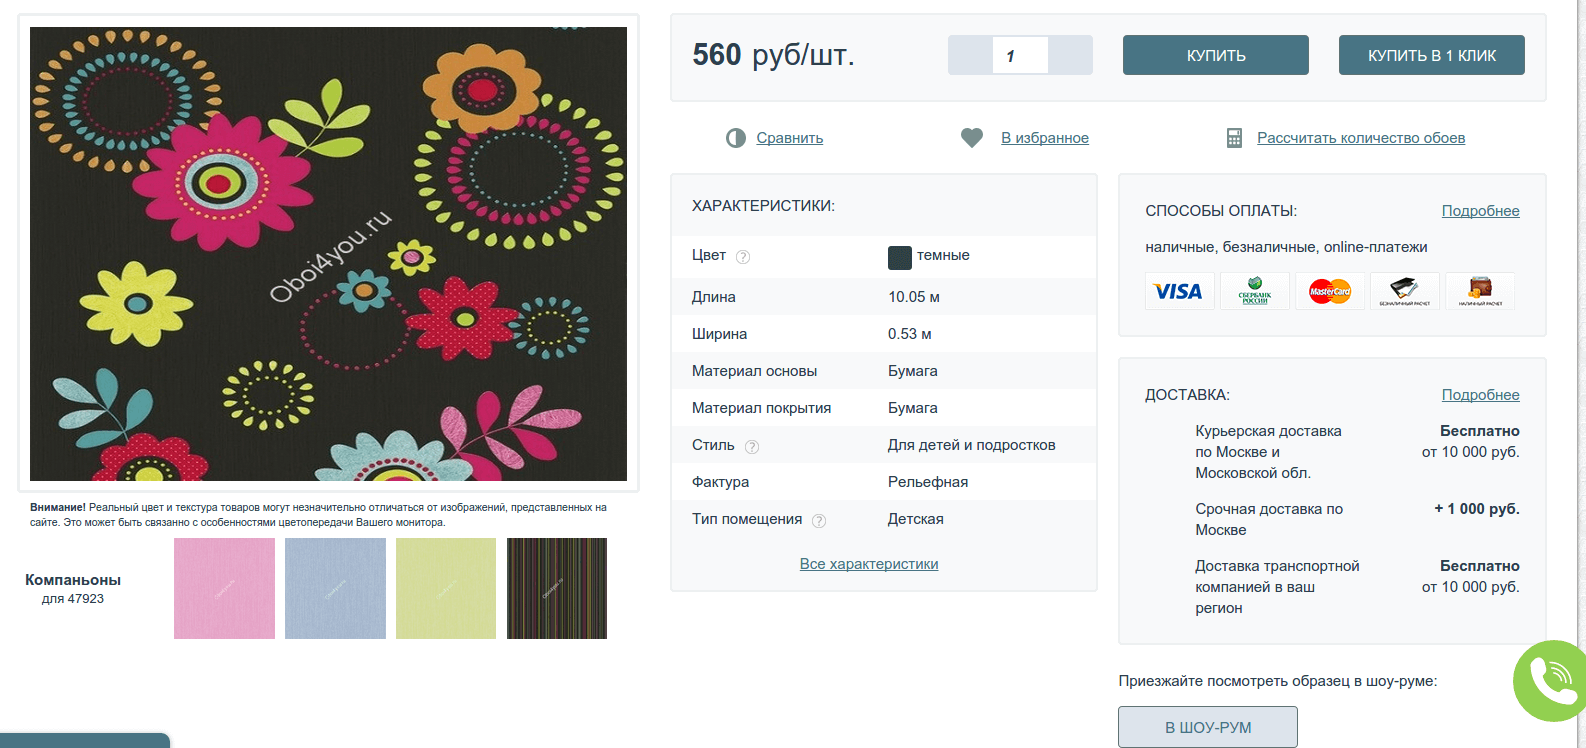
Task: Click the cashless payment icon
Action: (x=1404, y=291)
